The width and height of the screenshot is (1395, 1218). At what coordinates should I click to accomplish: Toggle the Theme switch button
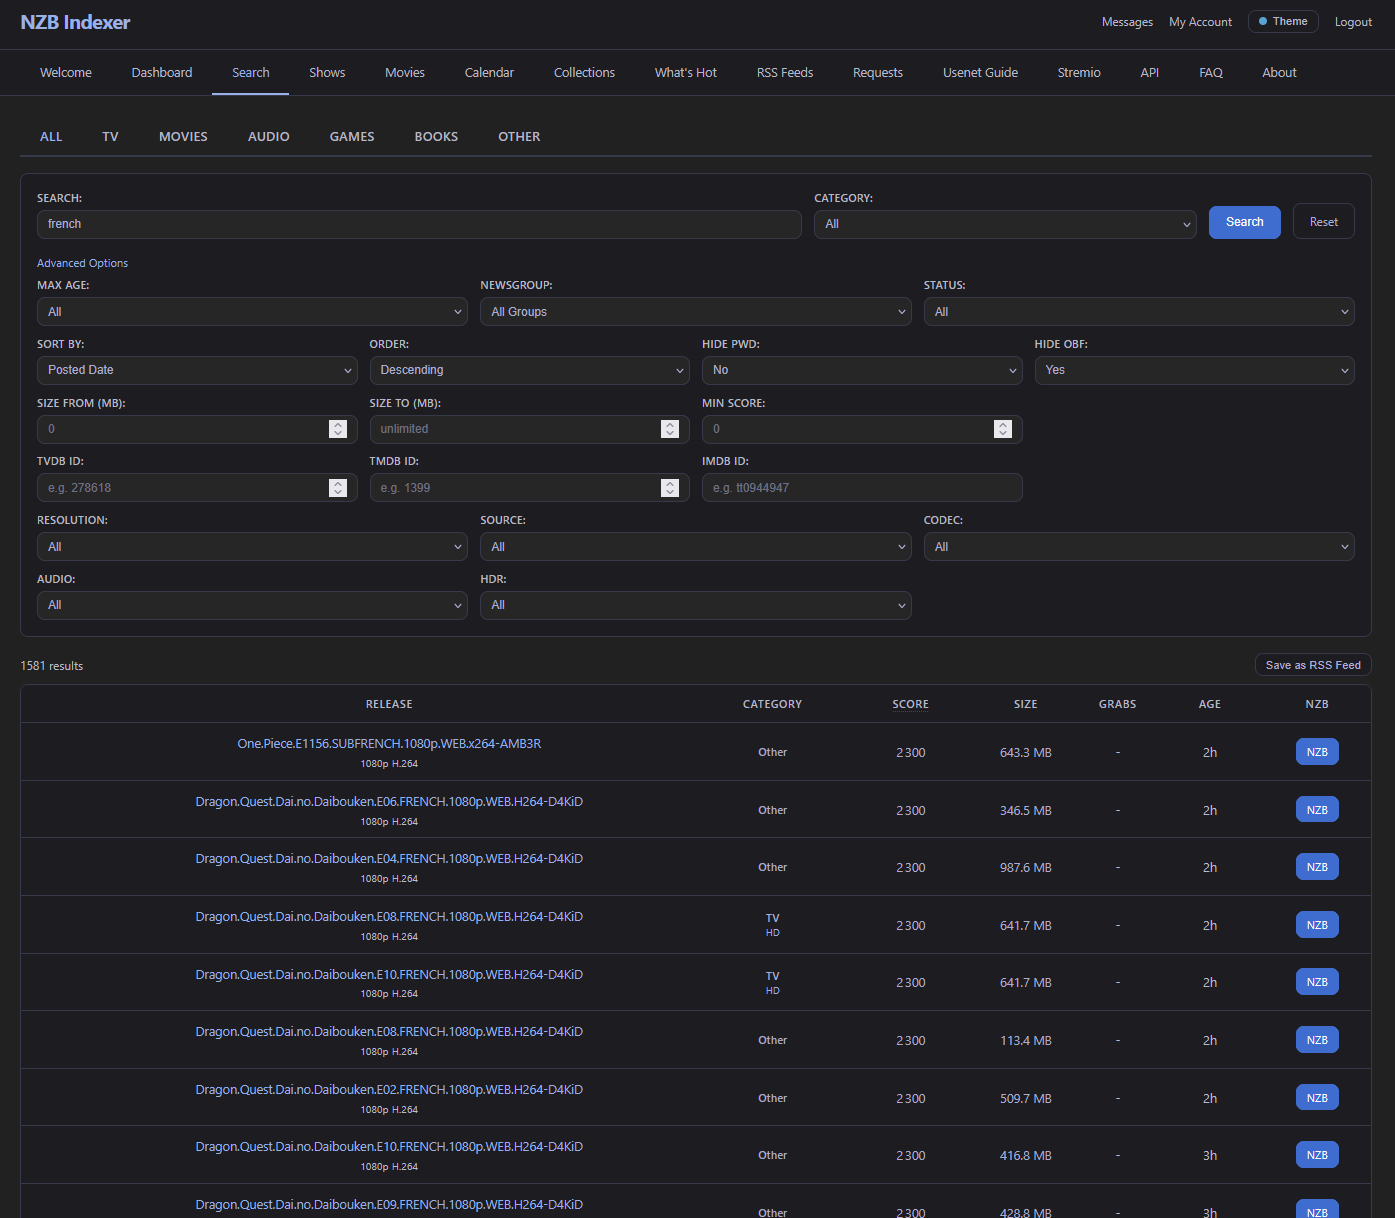[1282, 22]
